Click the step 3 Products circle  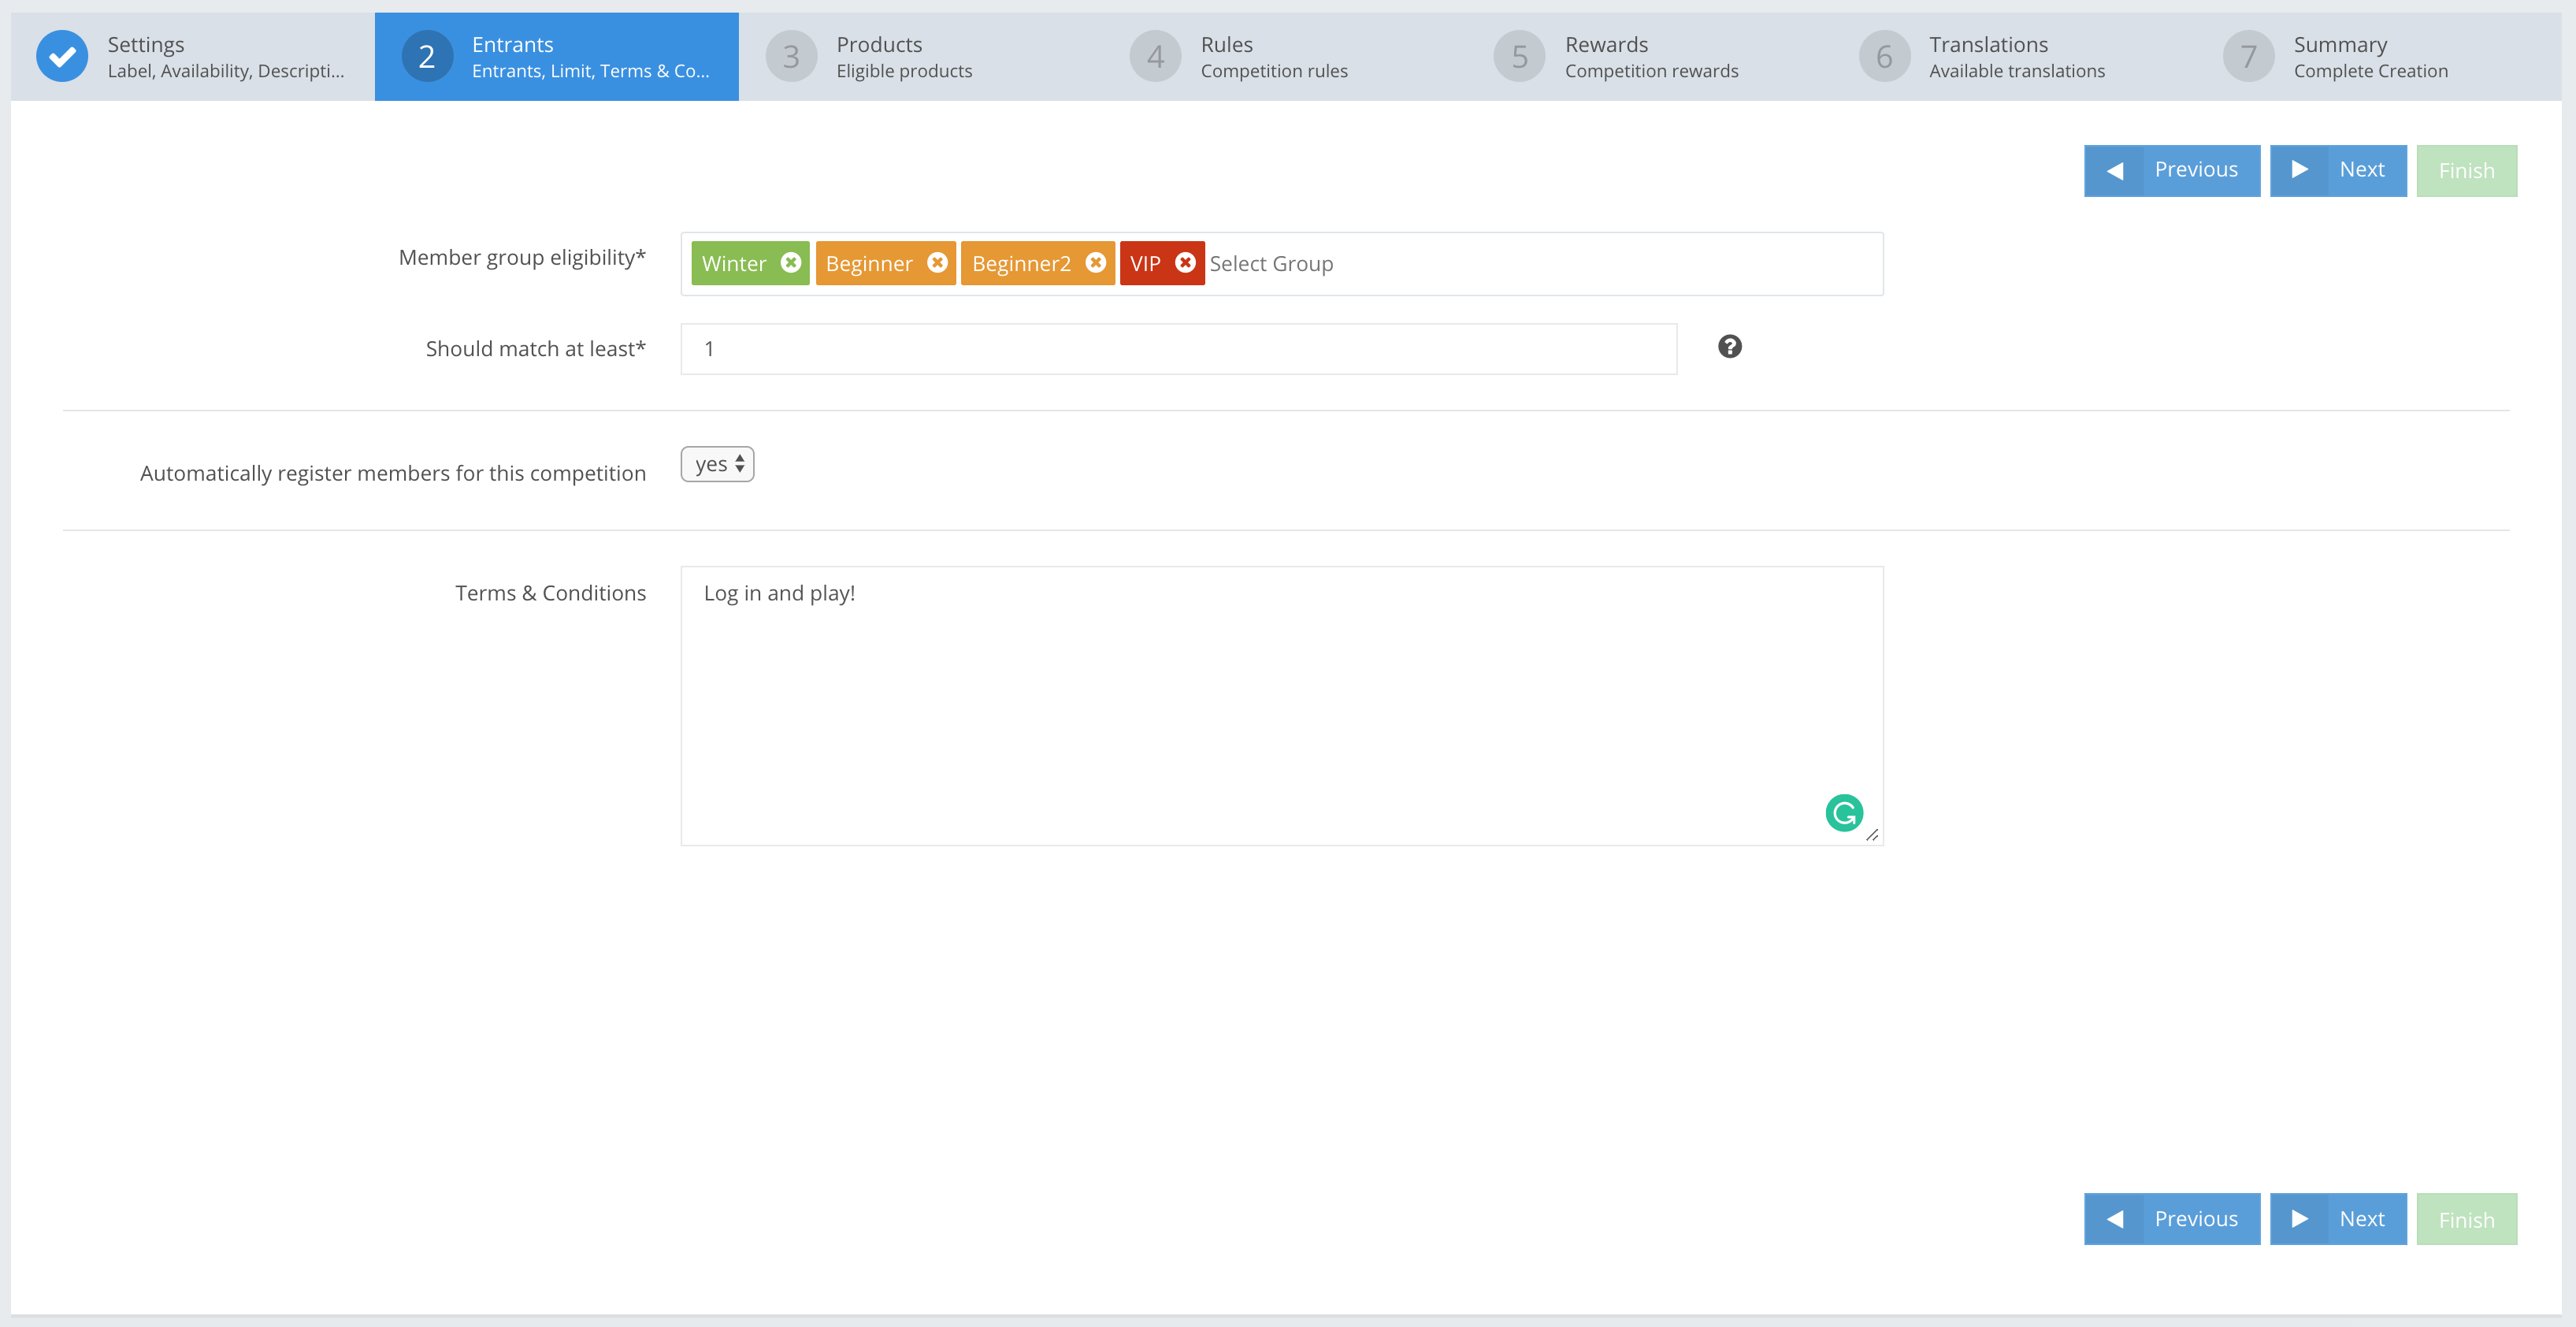pyautogui.click(x=791, y=57)
